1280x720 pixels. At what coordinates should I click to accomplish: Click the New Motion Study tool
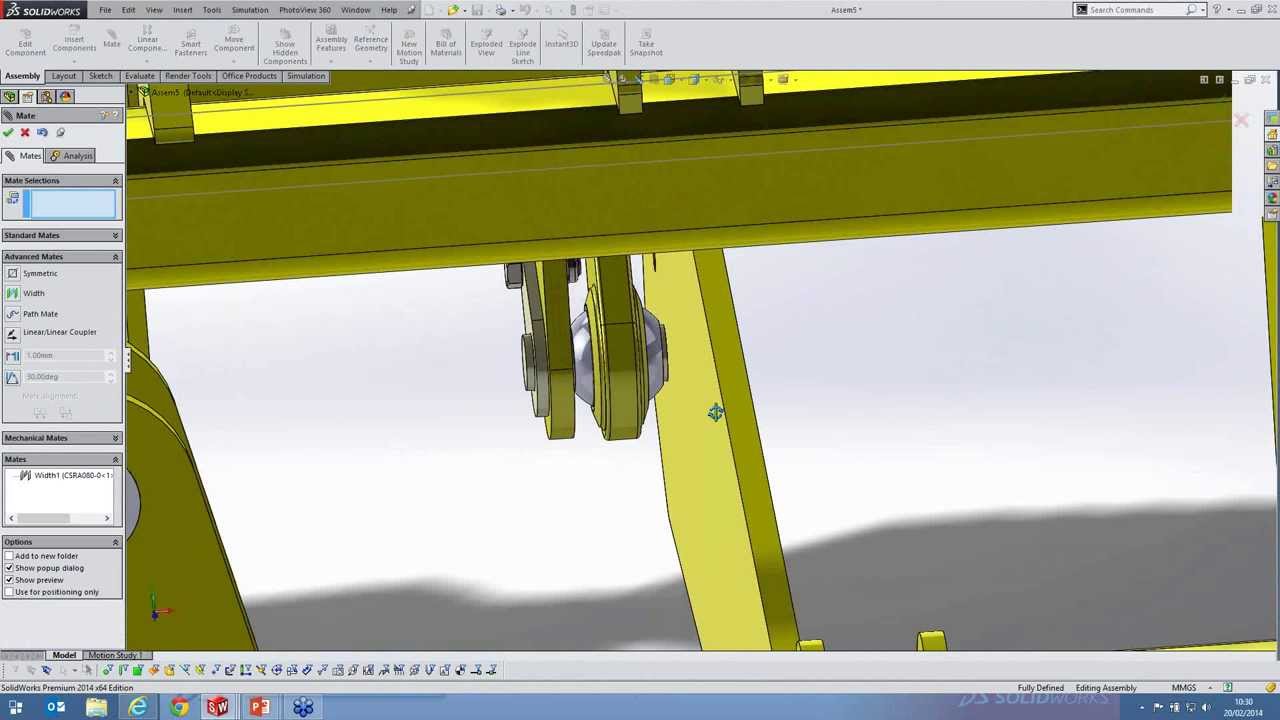click(x=409, y=45)
